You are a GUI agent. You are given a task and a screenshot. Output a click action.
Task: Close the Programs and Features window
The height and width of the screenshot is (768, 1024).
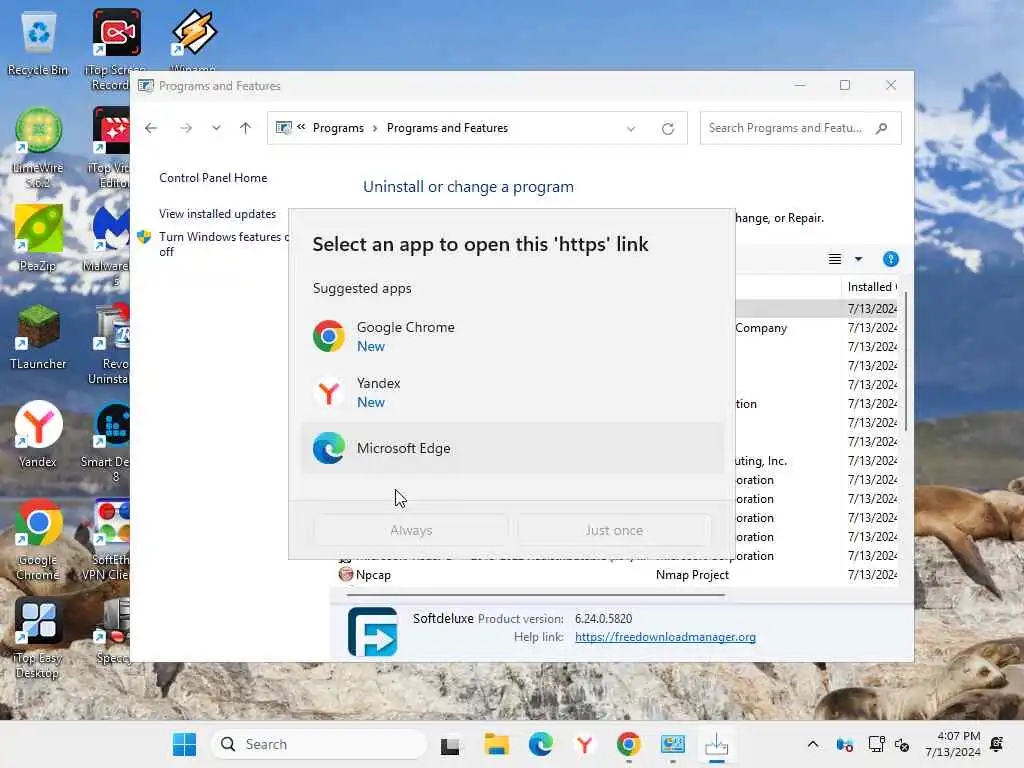[x=891, y=86]
